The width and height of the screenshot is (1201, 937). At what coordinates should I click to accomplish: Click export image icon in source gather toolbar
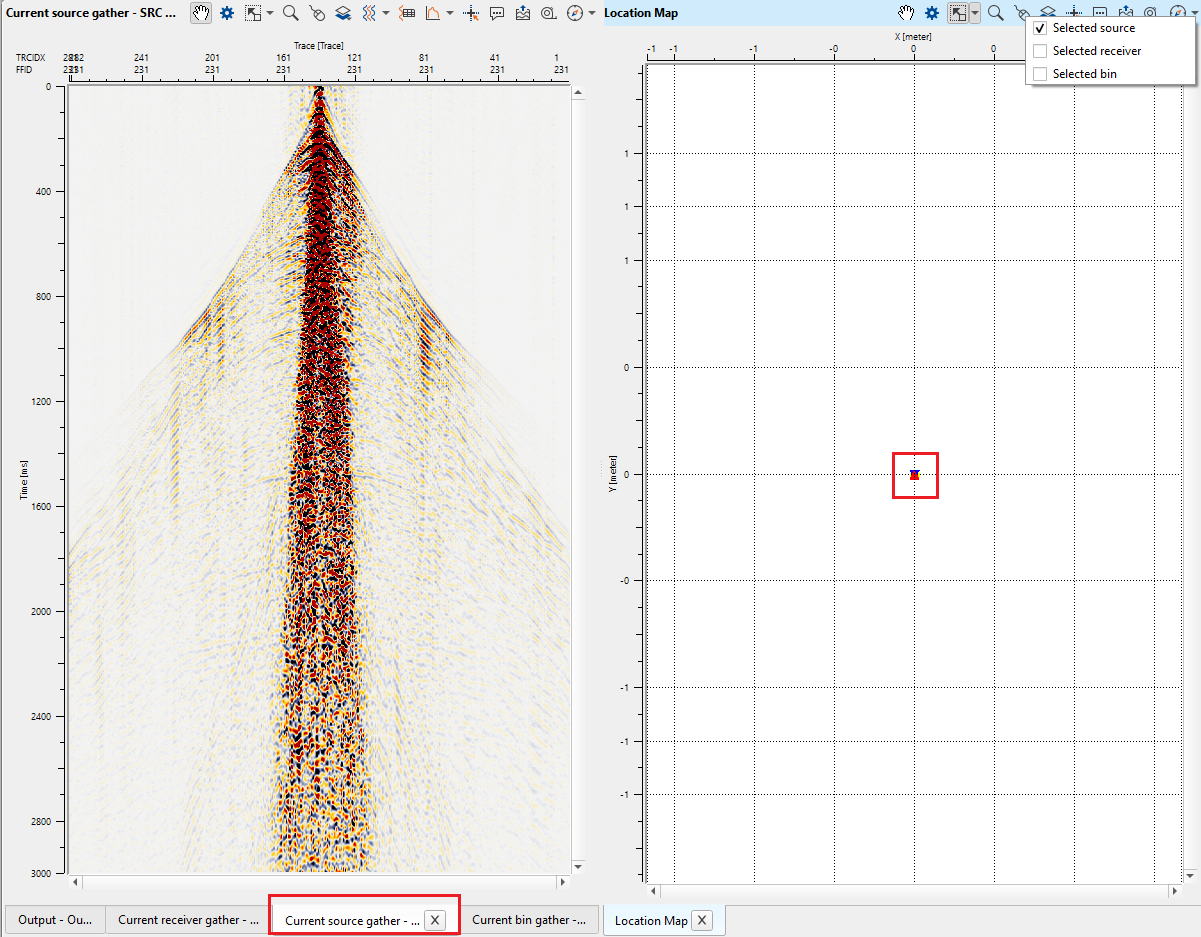523,13
